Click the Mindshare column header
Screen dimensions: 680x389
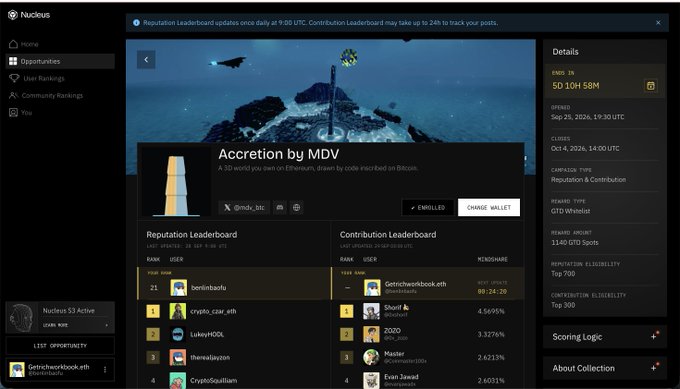[x=492, y=259]
